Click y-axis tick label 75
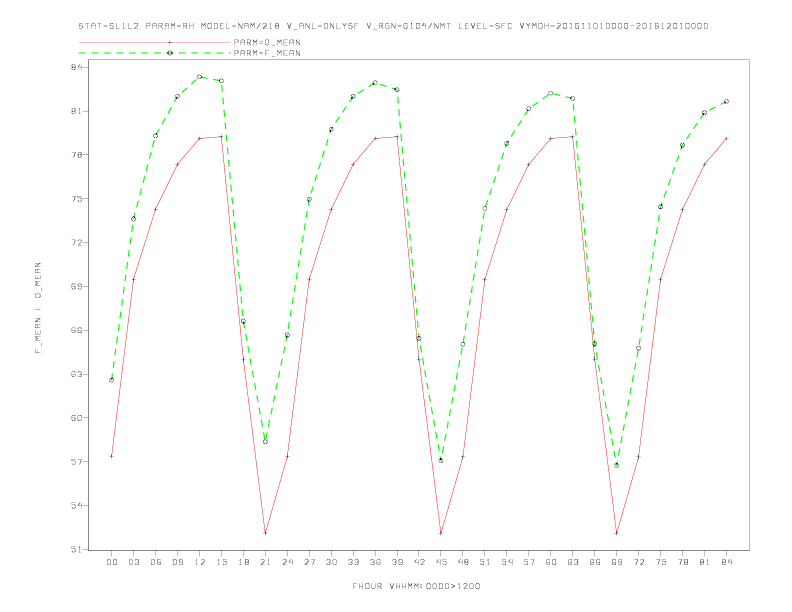792x612 pixels. tap(77, 198)
